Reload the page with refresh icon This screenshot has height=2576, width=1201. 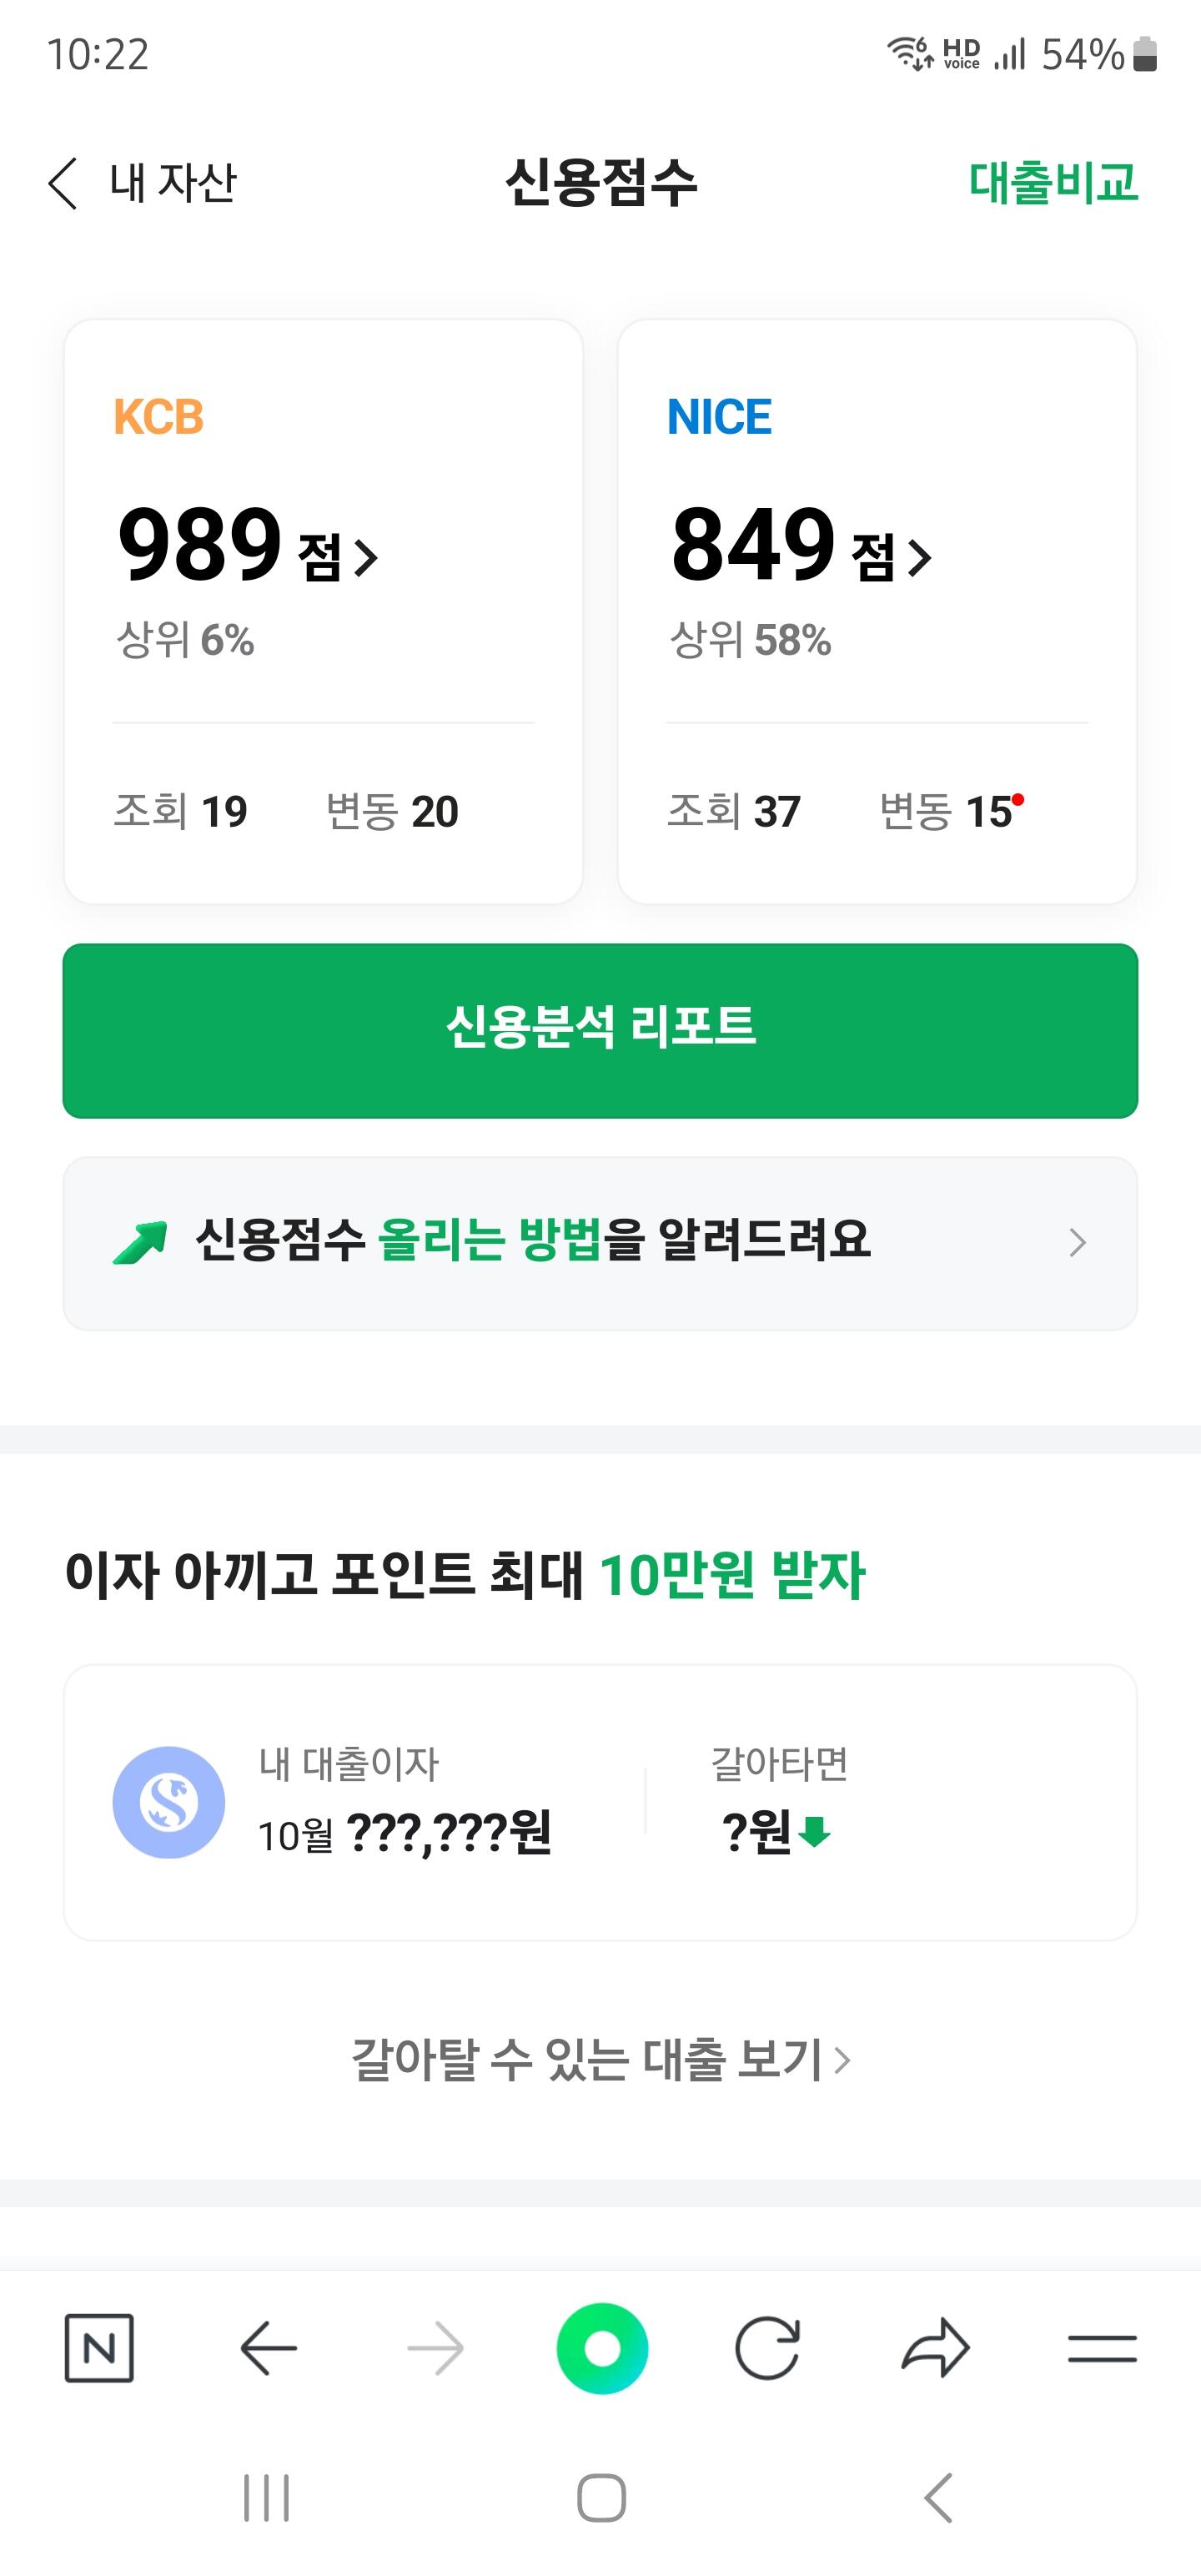click(x=767, y=2347)
